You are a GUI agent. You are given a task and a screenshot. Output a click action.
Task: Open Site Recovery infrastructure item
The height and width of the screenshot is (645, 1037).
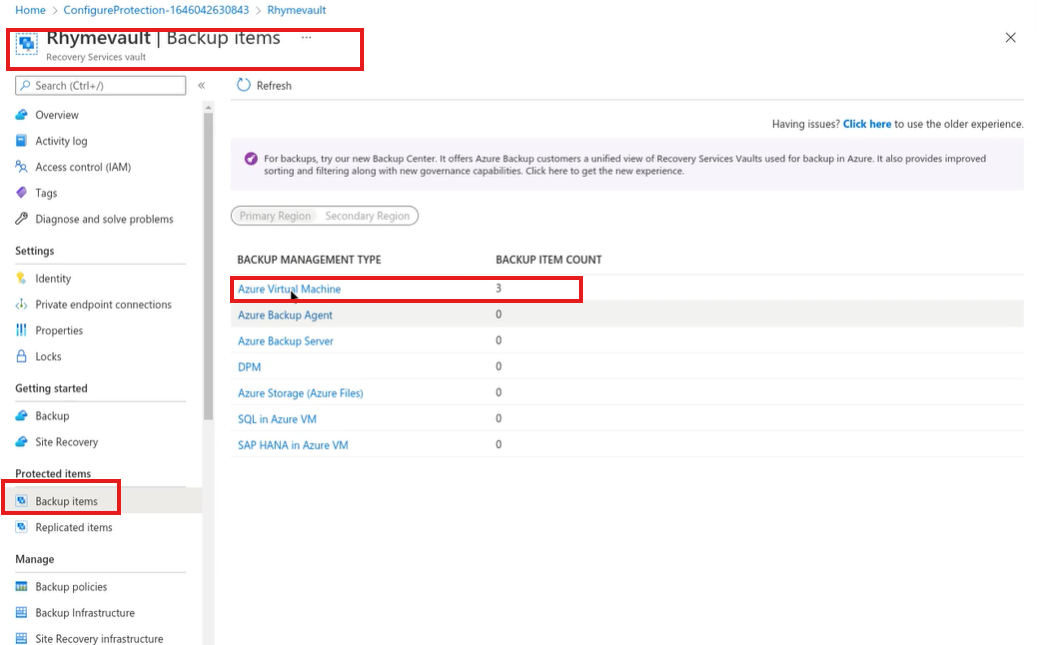[x=99, y=638]
